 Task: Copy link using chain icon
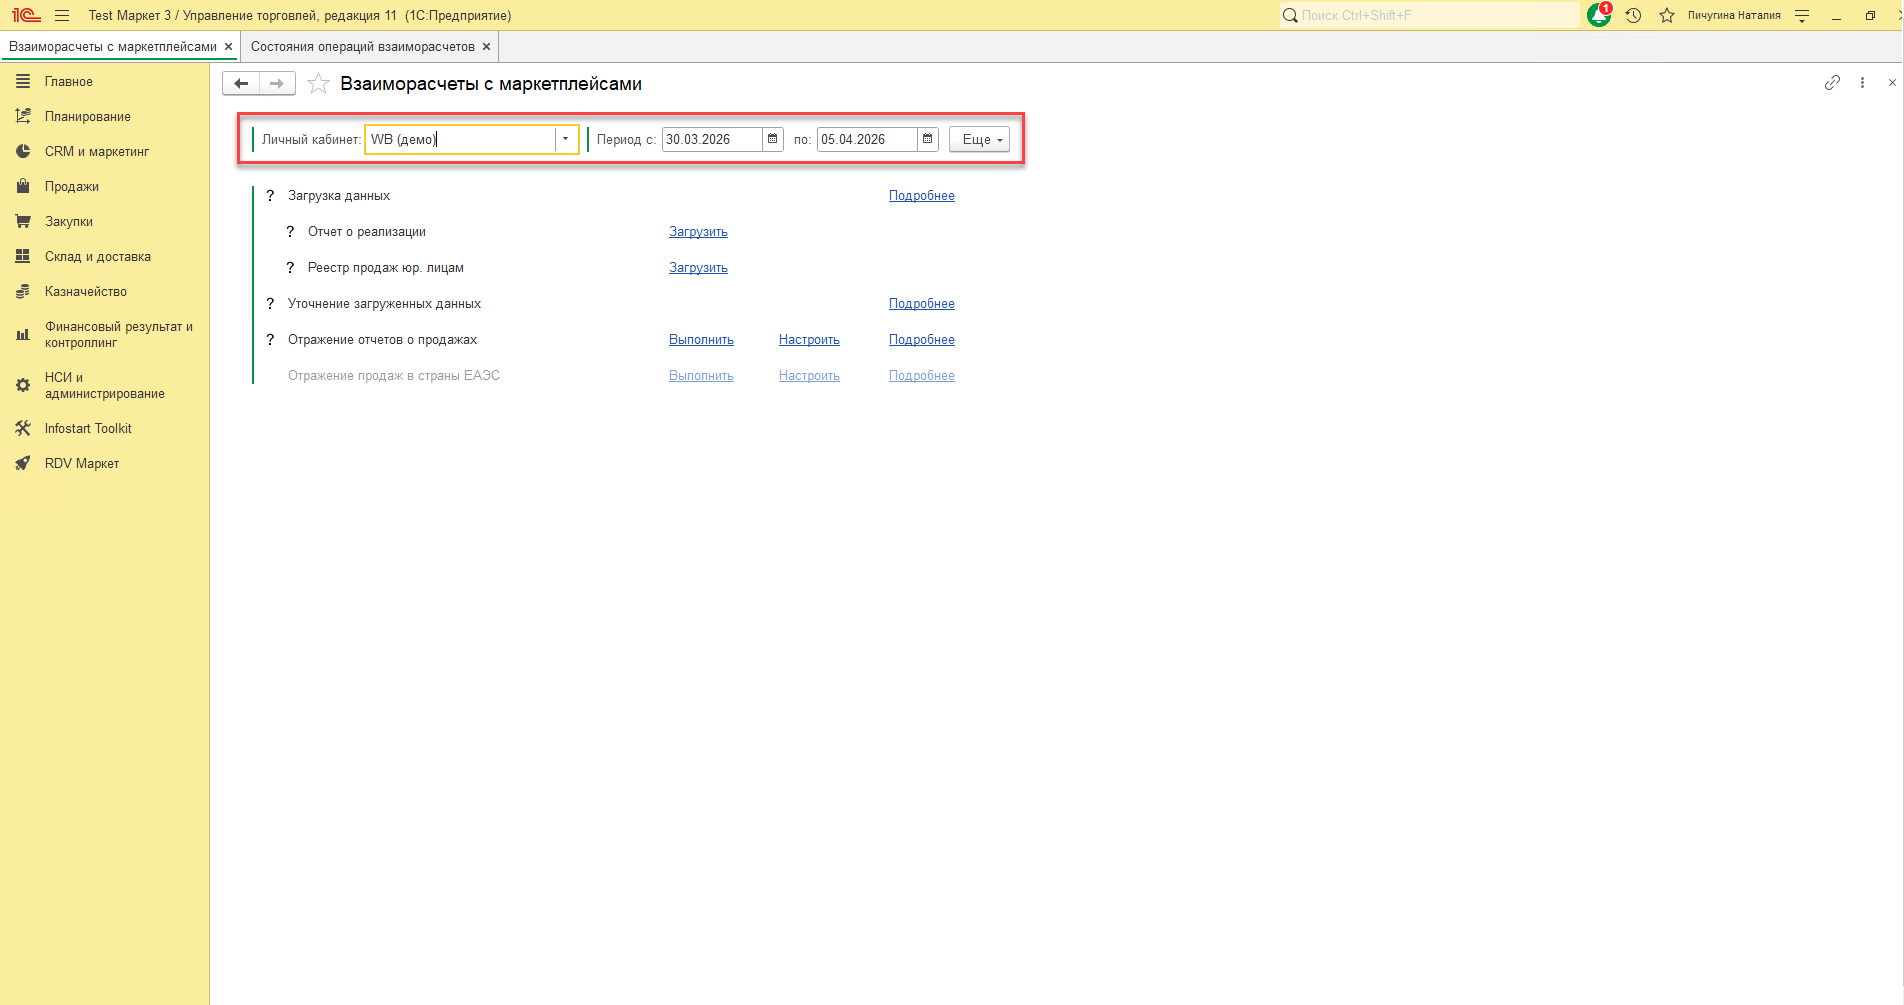(1832, 83)
